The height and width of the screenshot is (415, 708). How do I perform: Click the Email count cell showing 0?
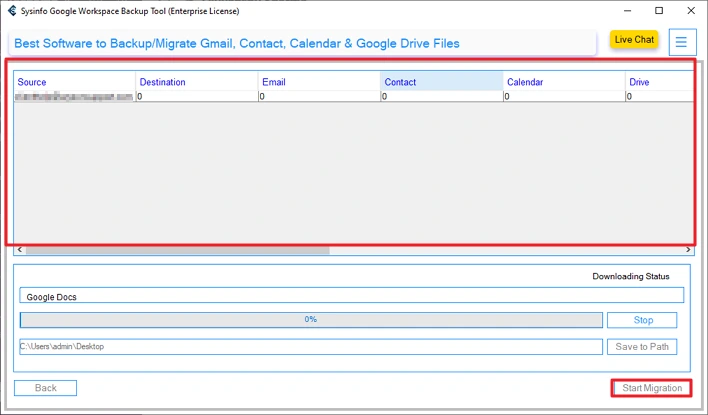click(319, 97)
